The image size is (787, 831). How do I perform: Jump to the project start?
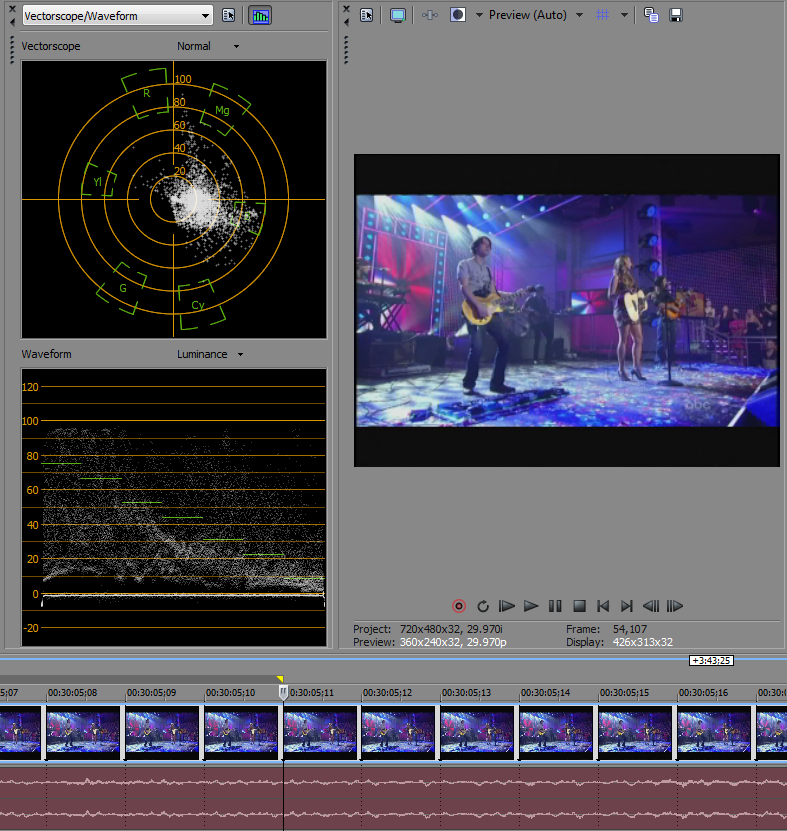tap(603, 606)
